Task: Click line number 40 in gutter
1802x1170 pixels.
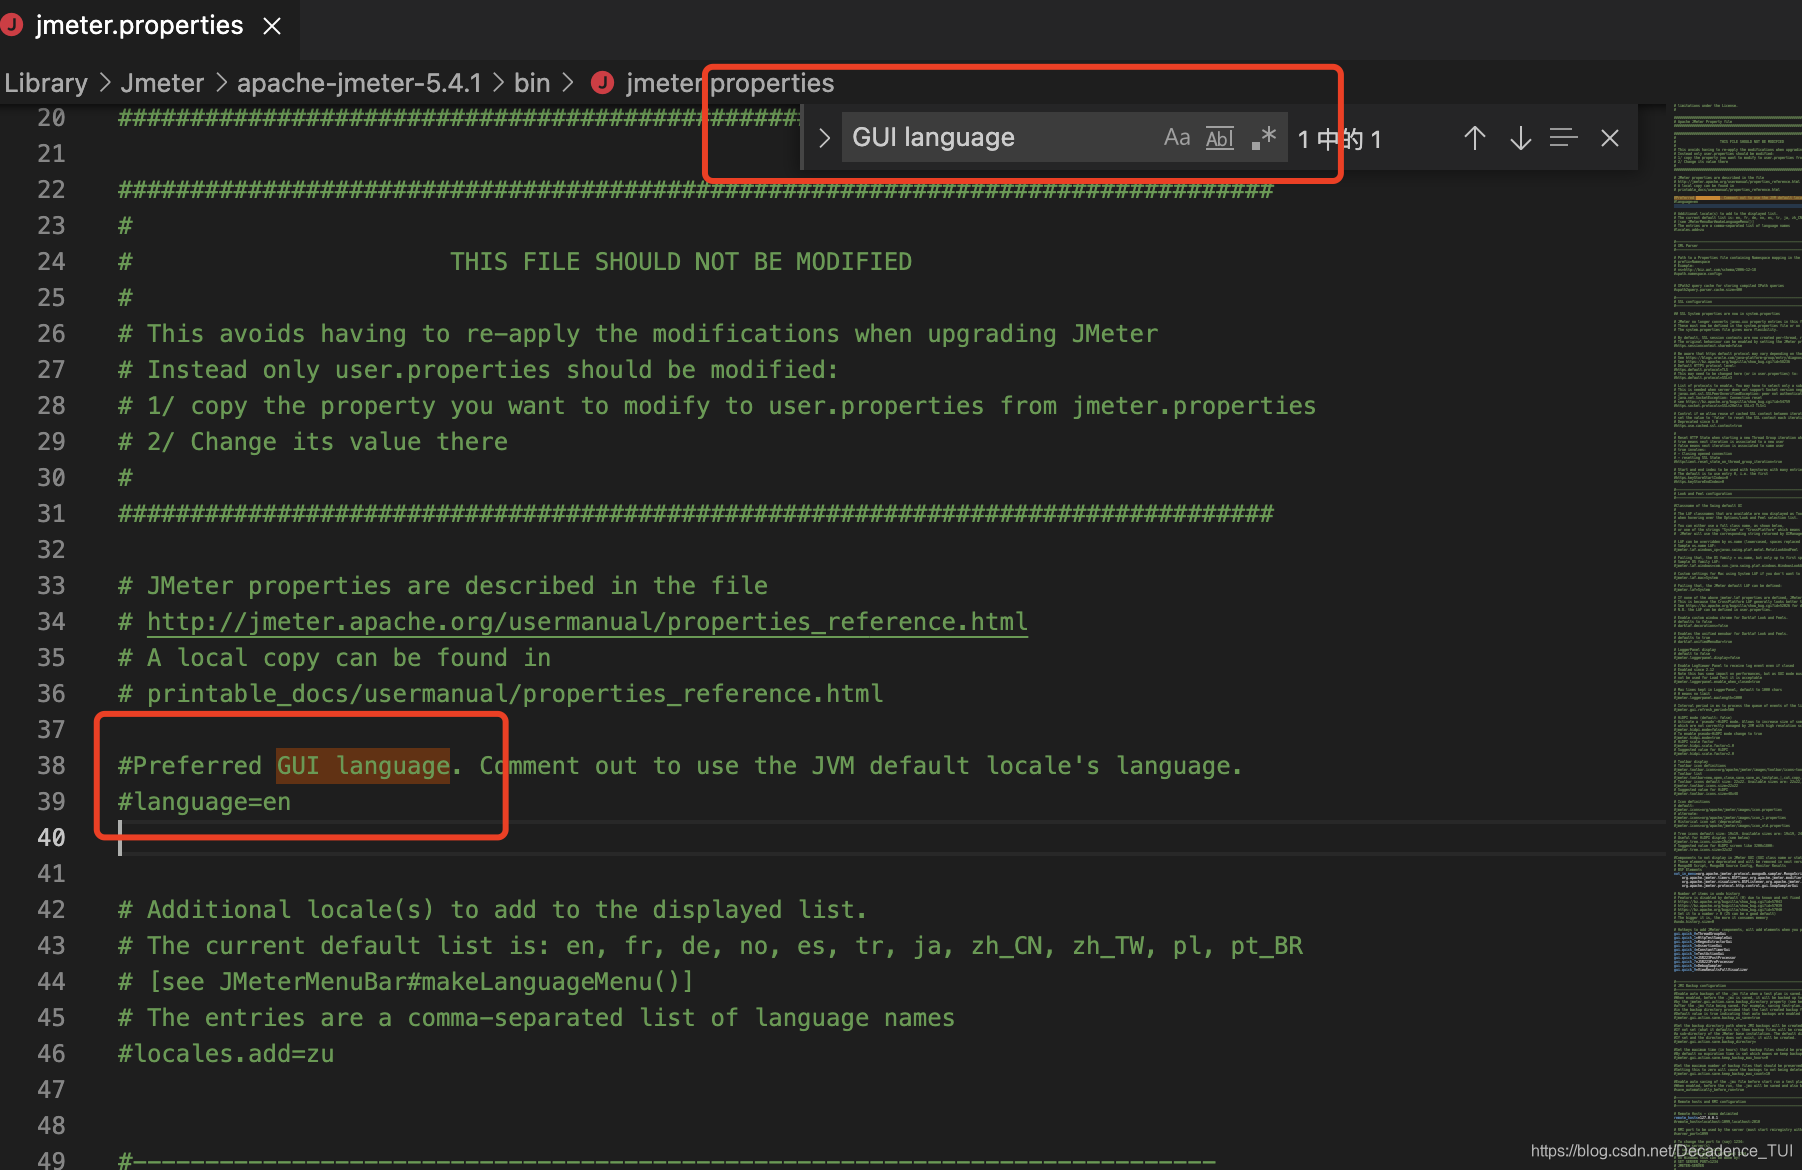Action: pos(51,838)
